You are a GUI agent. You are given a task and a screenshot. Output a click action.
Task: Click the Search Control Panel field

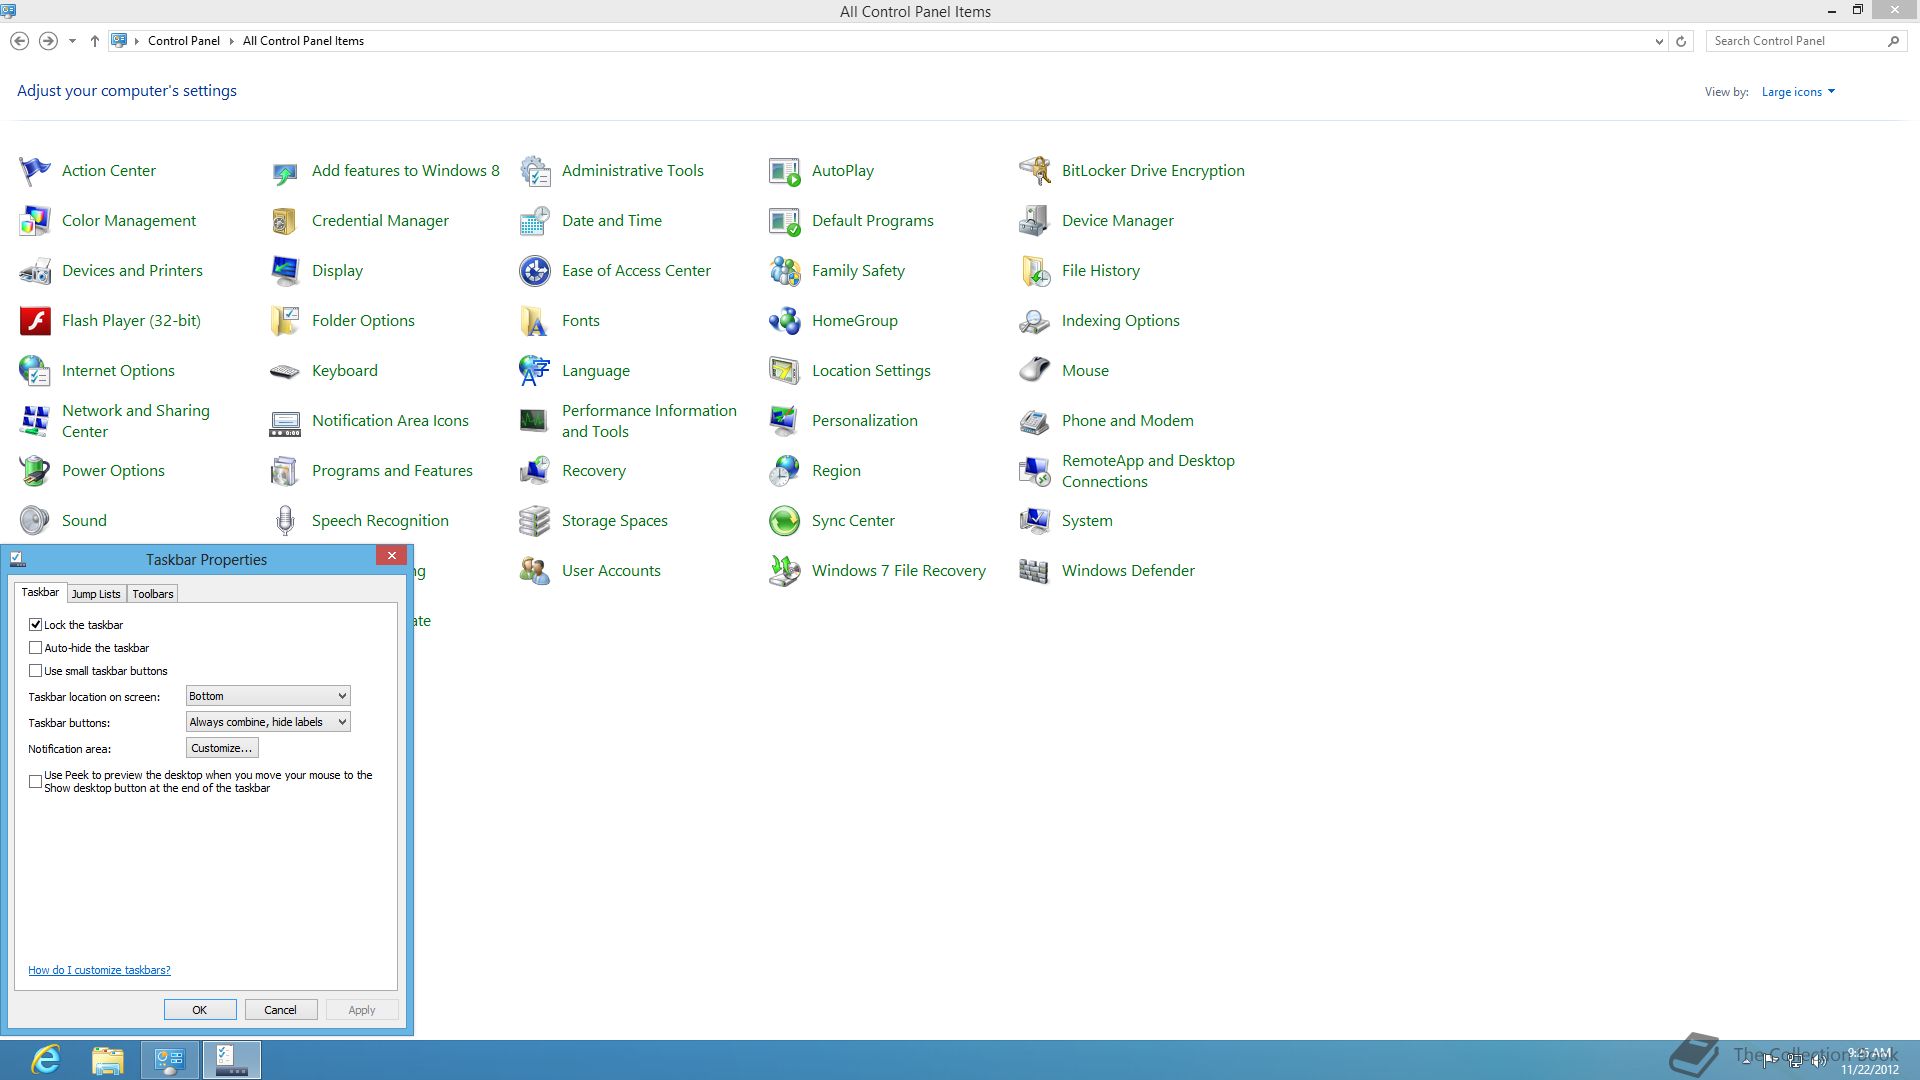(1795, 41)
